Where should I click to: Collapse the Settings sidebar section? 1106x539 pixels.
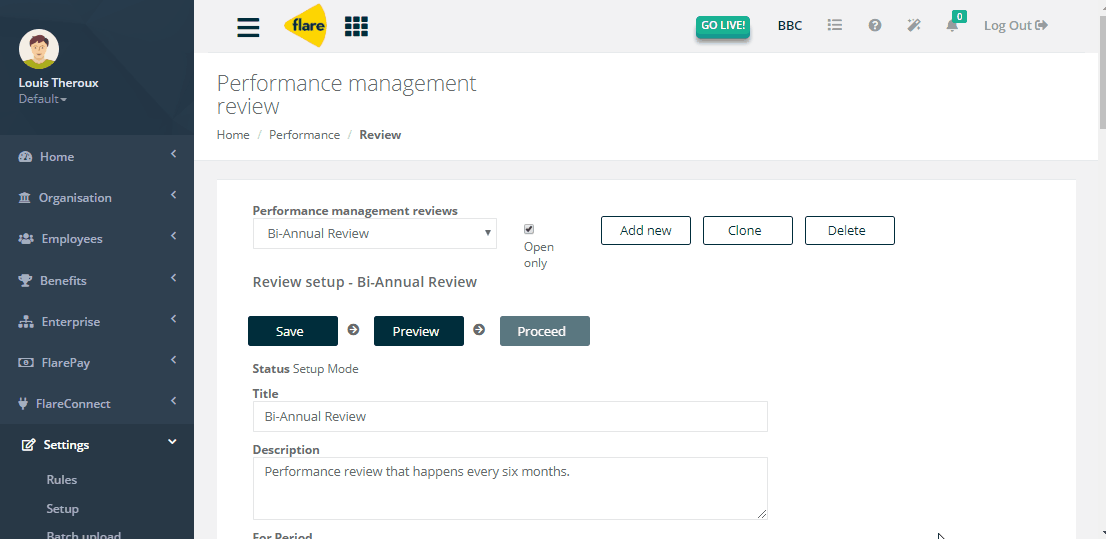pyautogui.click(x=97, y=444)
